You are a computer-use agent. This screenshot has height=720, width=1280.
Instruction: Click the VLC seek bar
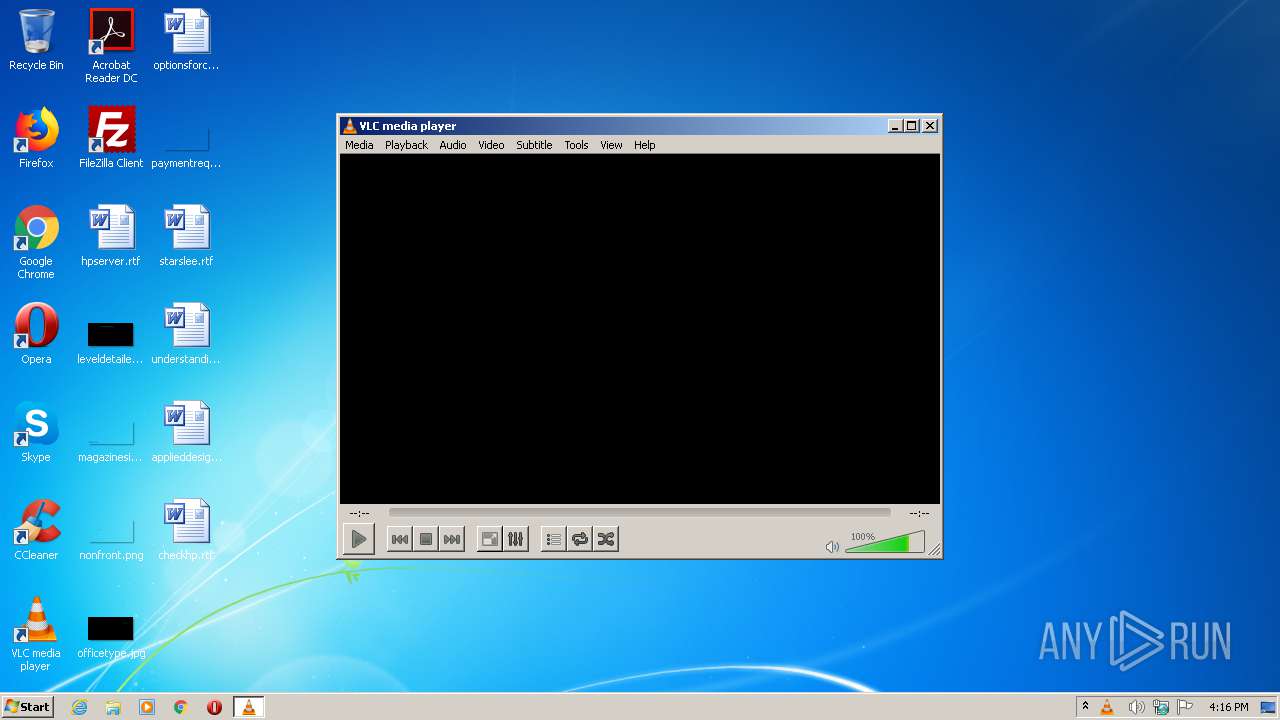pyautogui.click(x=639, y=512)
